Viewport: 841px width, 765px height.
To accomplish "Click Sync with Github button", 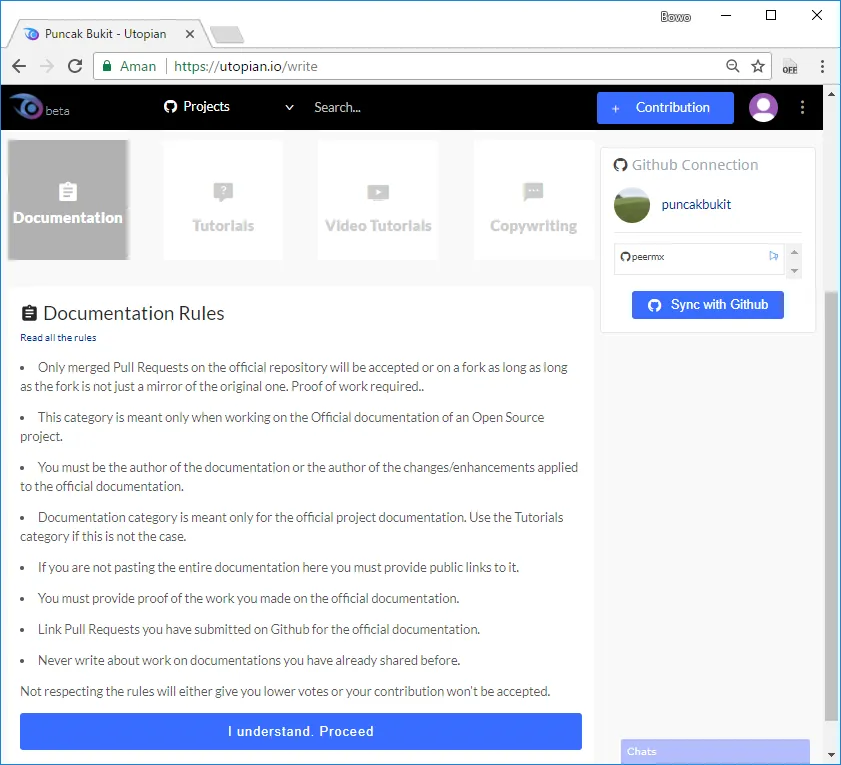I will pyautogui.click(x=707, y=305).
